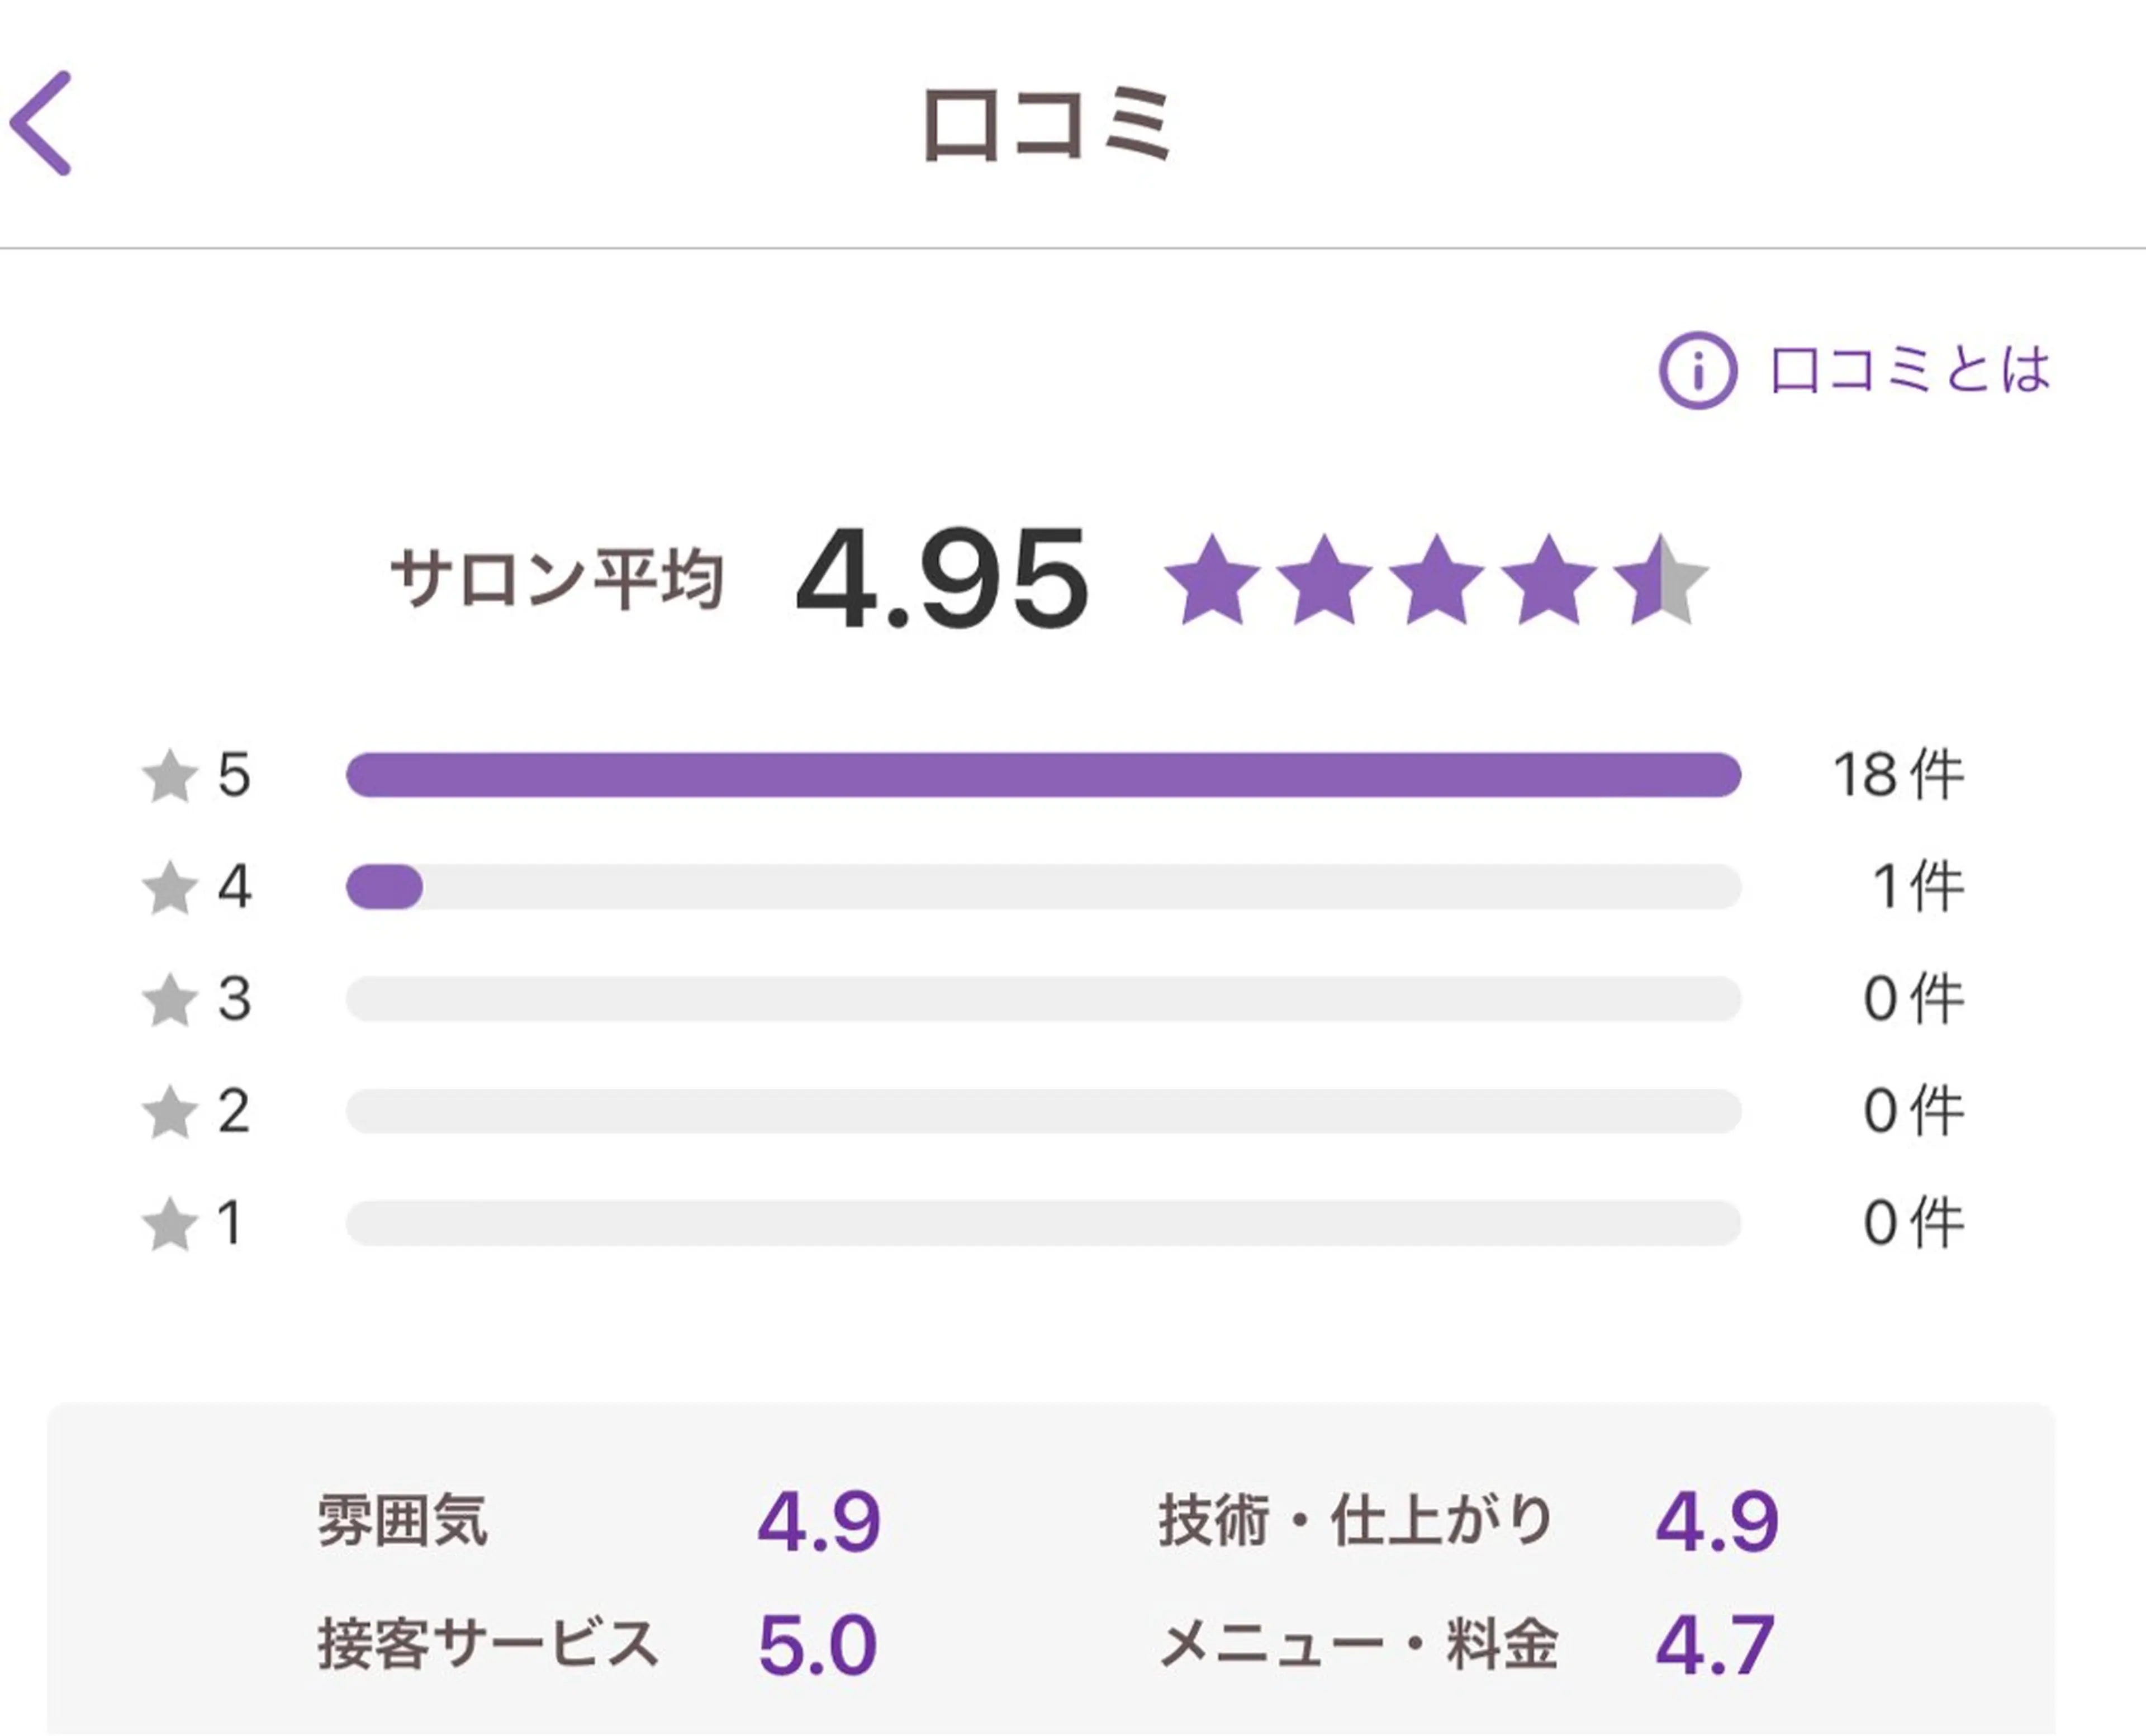Tap the info circle icon
This screenshot has height=1736, width=2146.
pyautogui.click(x=1697, y=370)
